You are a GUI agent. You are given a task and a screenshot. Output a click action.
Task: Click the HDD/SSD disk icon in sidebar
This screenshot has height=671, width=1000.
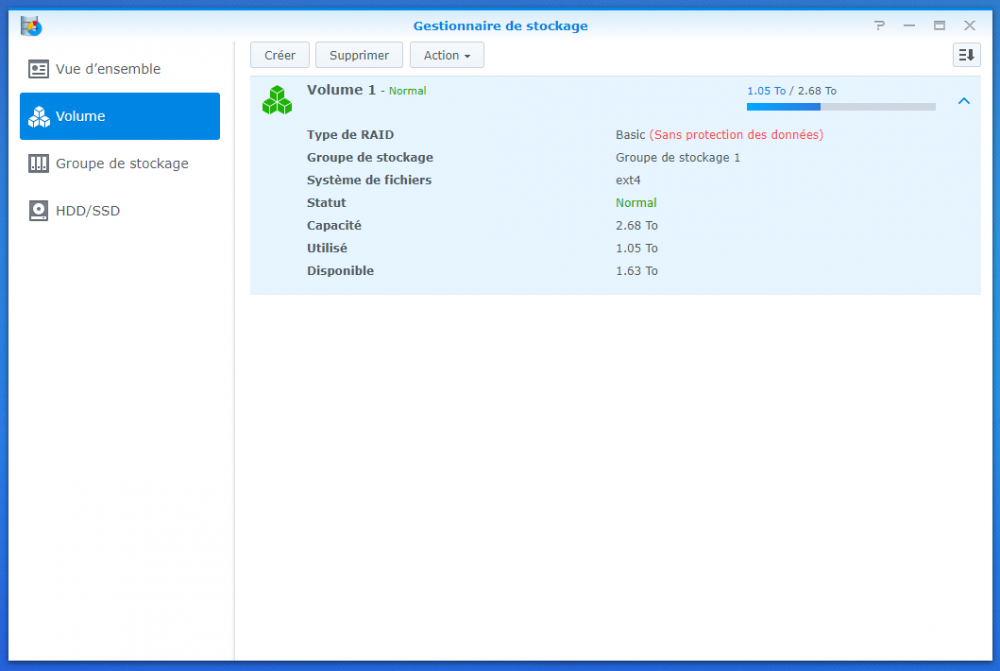pyautogui.click(x=39, y=211)
